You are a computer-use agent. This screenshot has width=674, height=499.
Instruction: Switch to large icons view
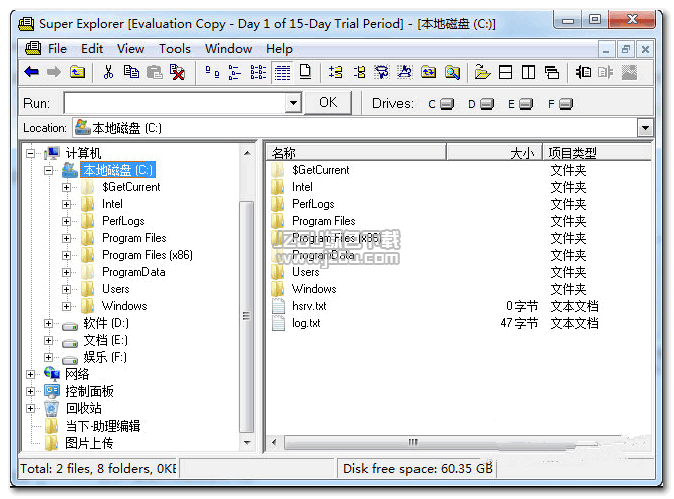click(212, 72)
